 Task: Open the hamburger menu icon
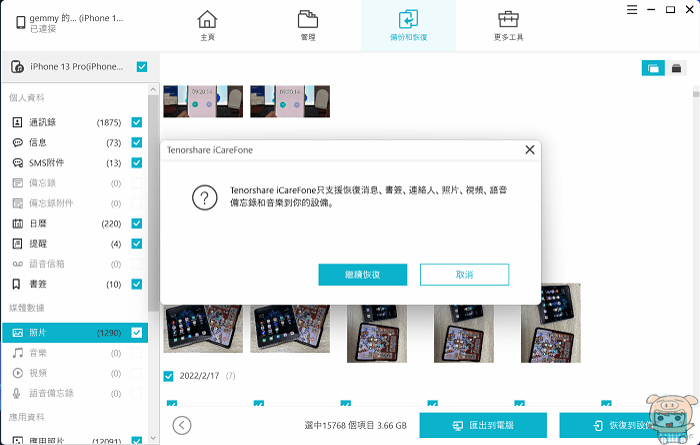632,9
